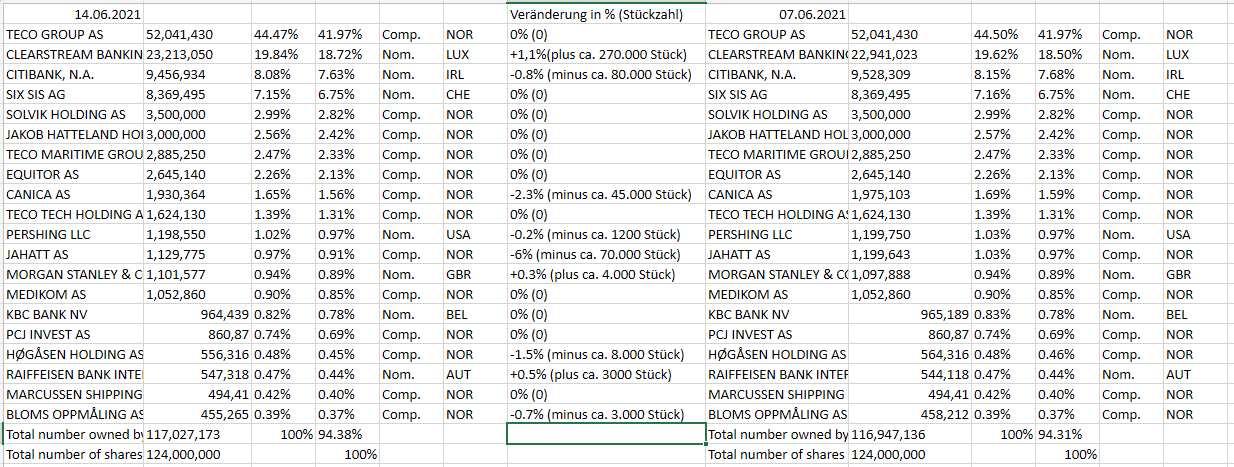Select cell with value 23,213,050

[198, 54]
